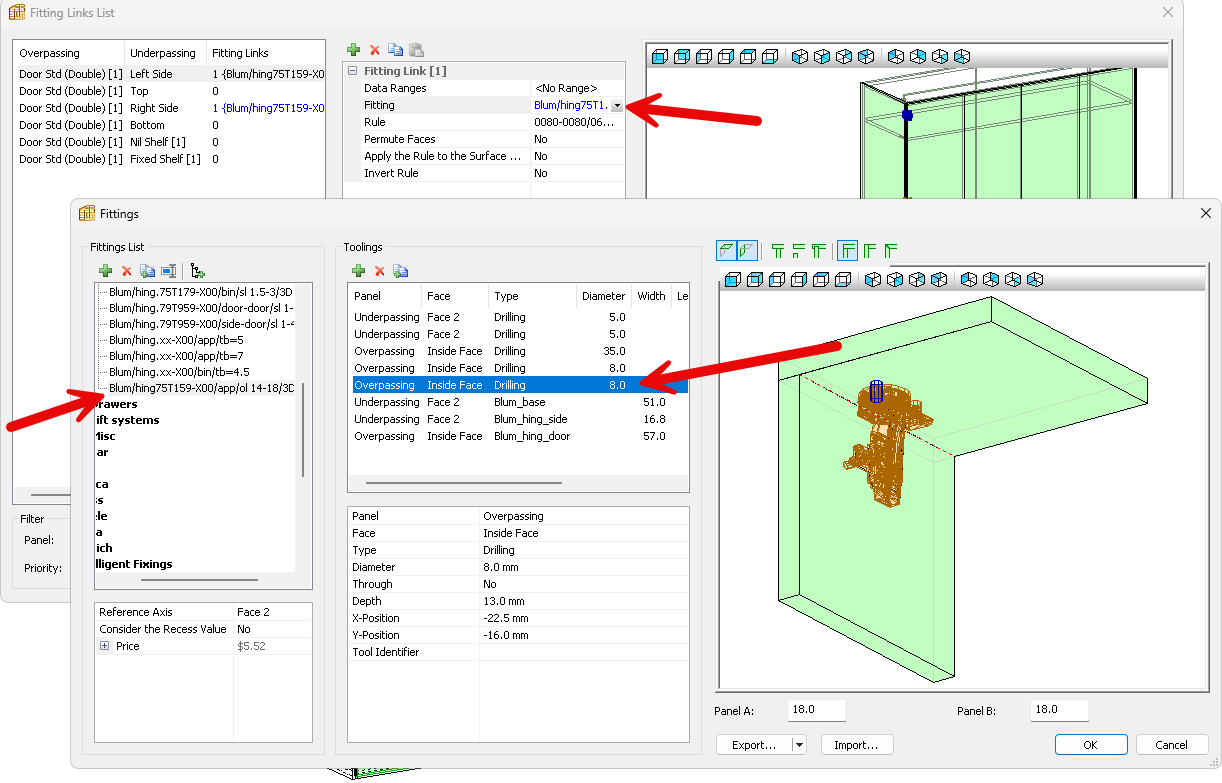
Task: Click the Panel A thickness field
Action: pos(817,710)
